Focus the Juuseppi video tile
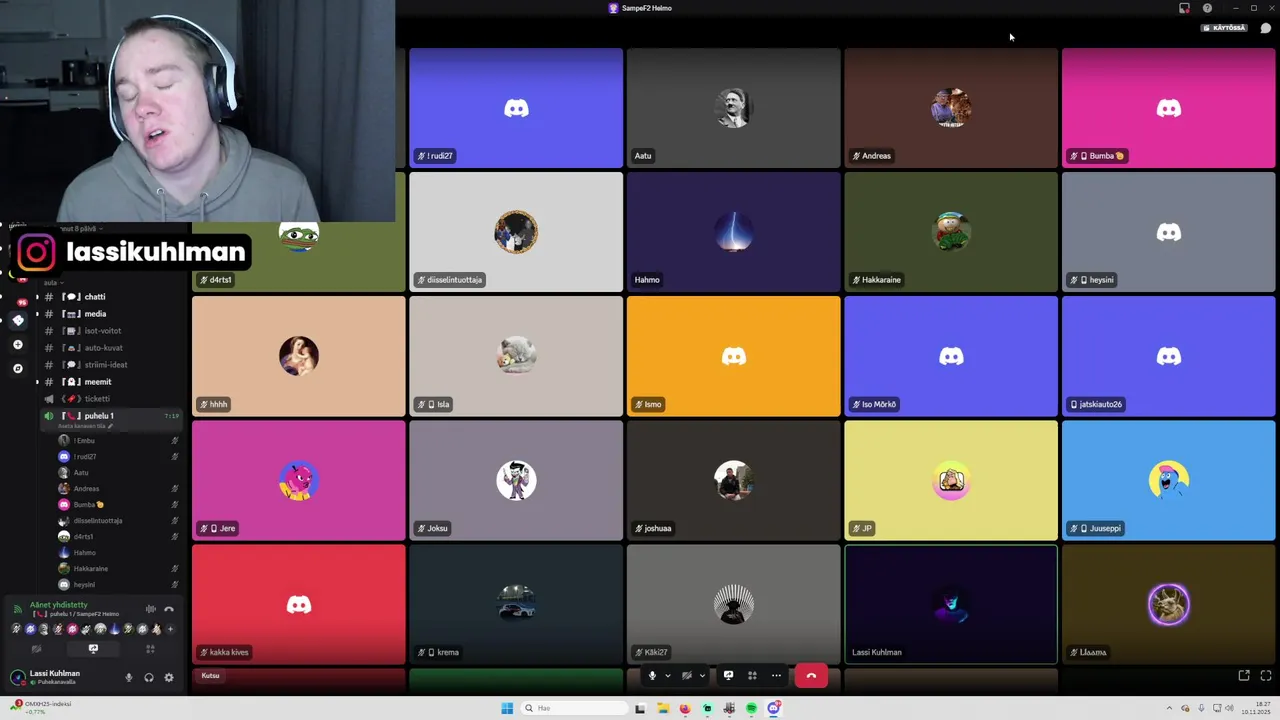This screenshot has height=720, width=1280. click(x=1168, y=480)
